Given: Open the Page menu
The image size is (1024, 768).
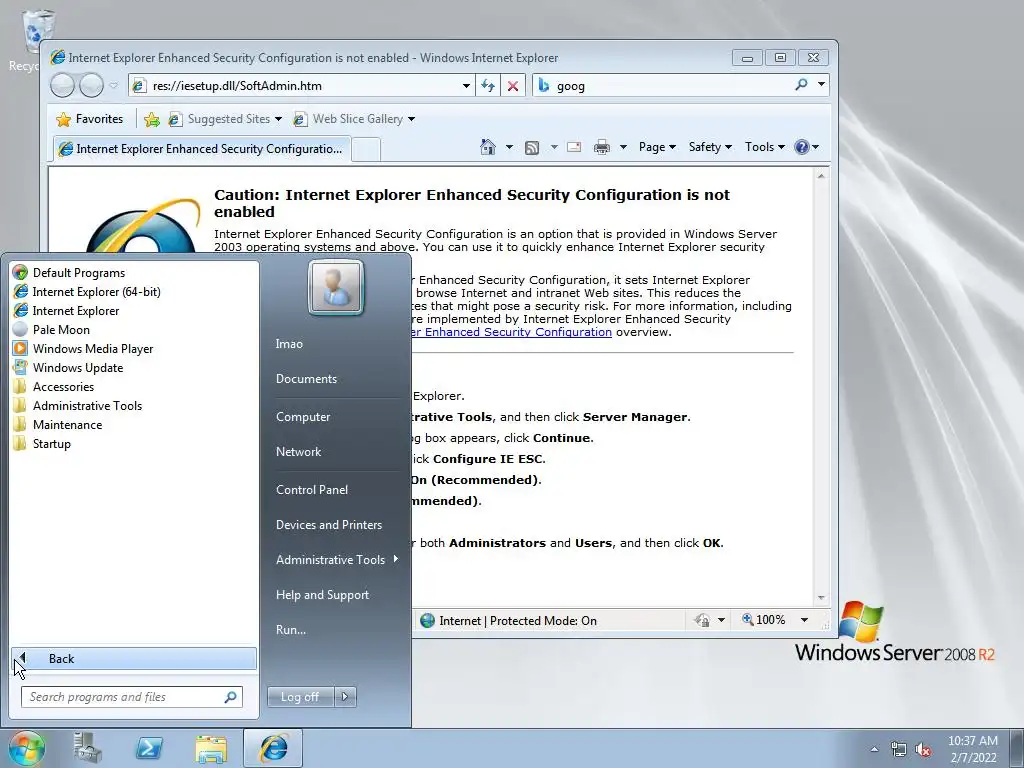Looking at the screenshot, I should (657, 147).
